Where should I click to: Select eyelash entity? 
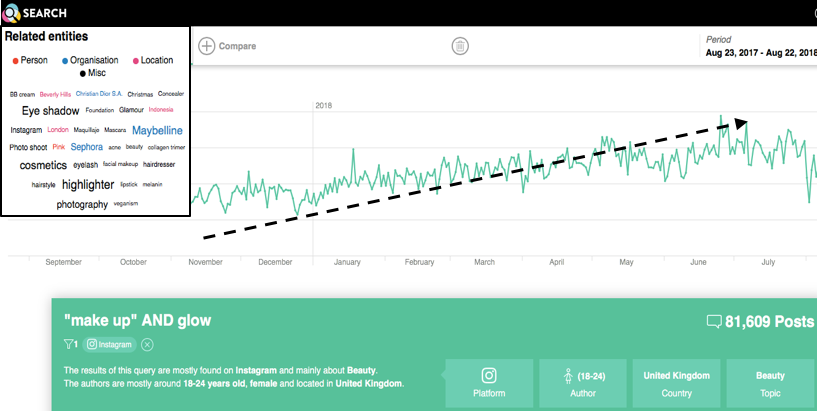(x=85, y=165)
